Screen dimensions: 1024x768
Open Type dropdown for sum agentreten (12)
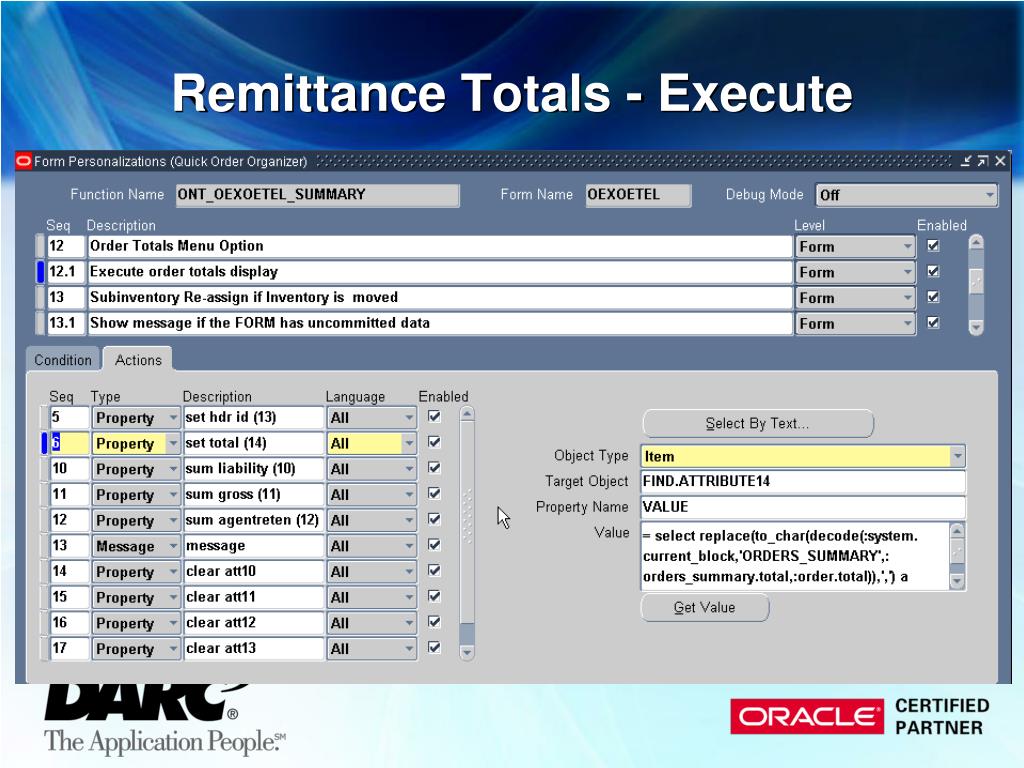pos(173,520)
